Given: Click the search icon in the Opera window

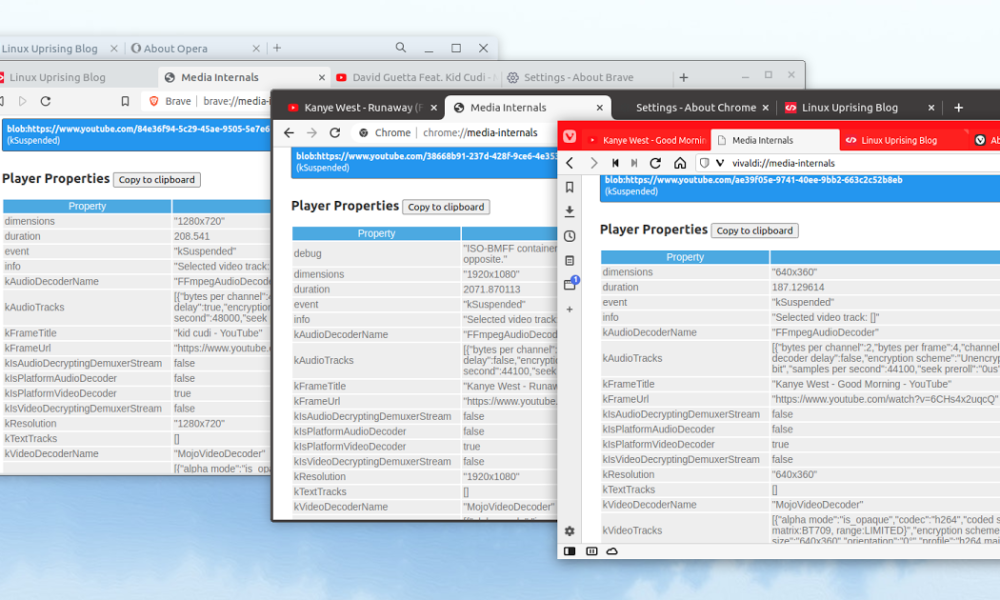Looking at the screenshot, I should coord(401,48).
